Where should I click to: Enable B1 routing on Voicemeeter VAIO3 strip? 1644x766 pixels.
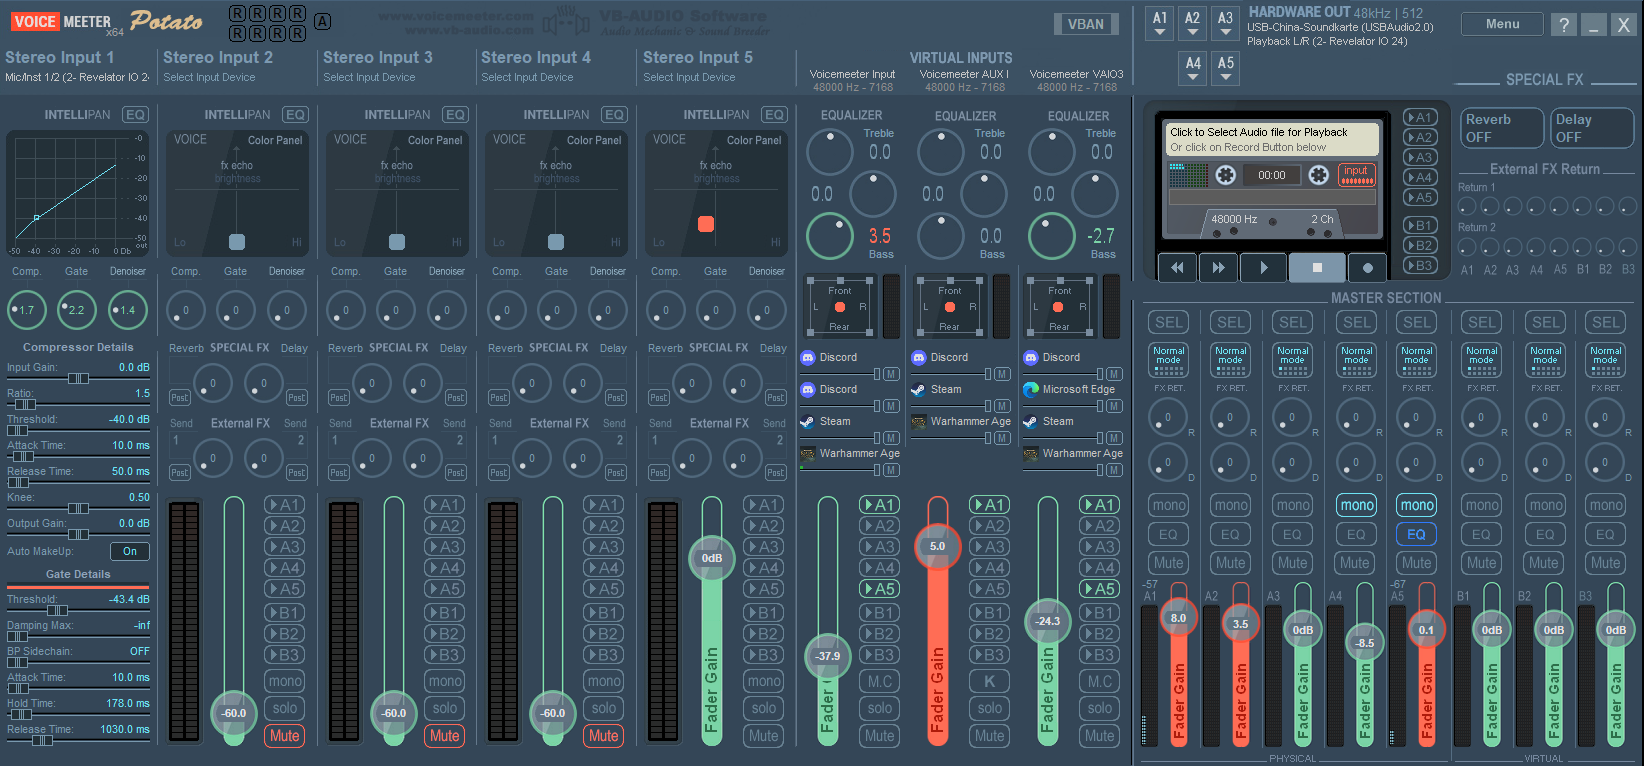(1099, 612)
